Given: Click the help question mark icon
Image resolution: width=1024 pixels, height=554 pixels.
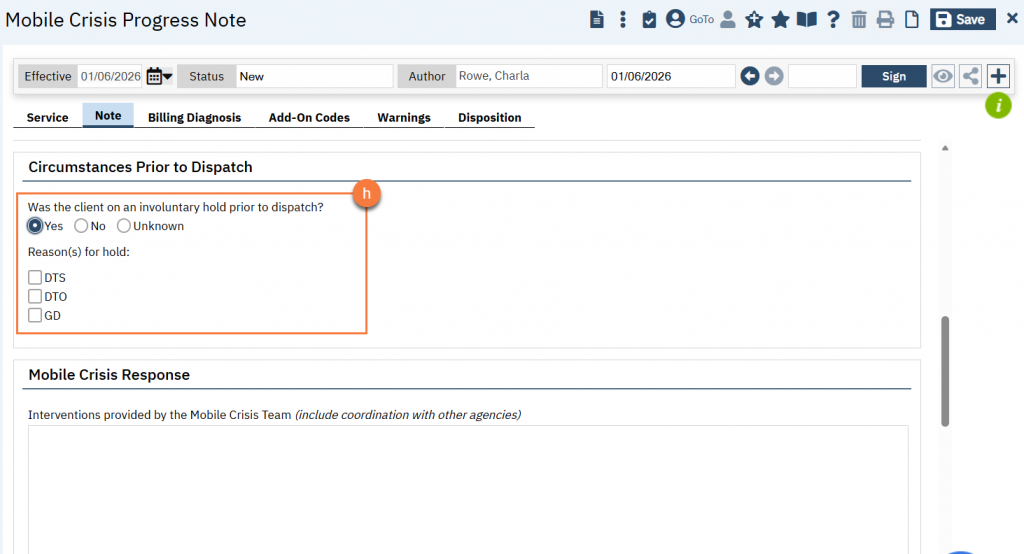Looking at the screenshot, I should coord(833,19).
